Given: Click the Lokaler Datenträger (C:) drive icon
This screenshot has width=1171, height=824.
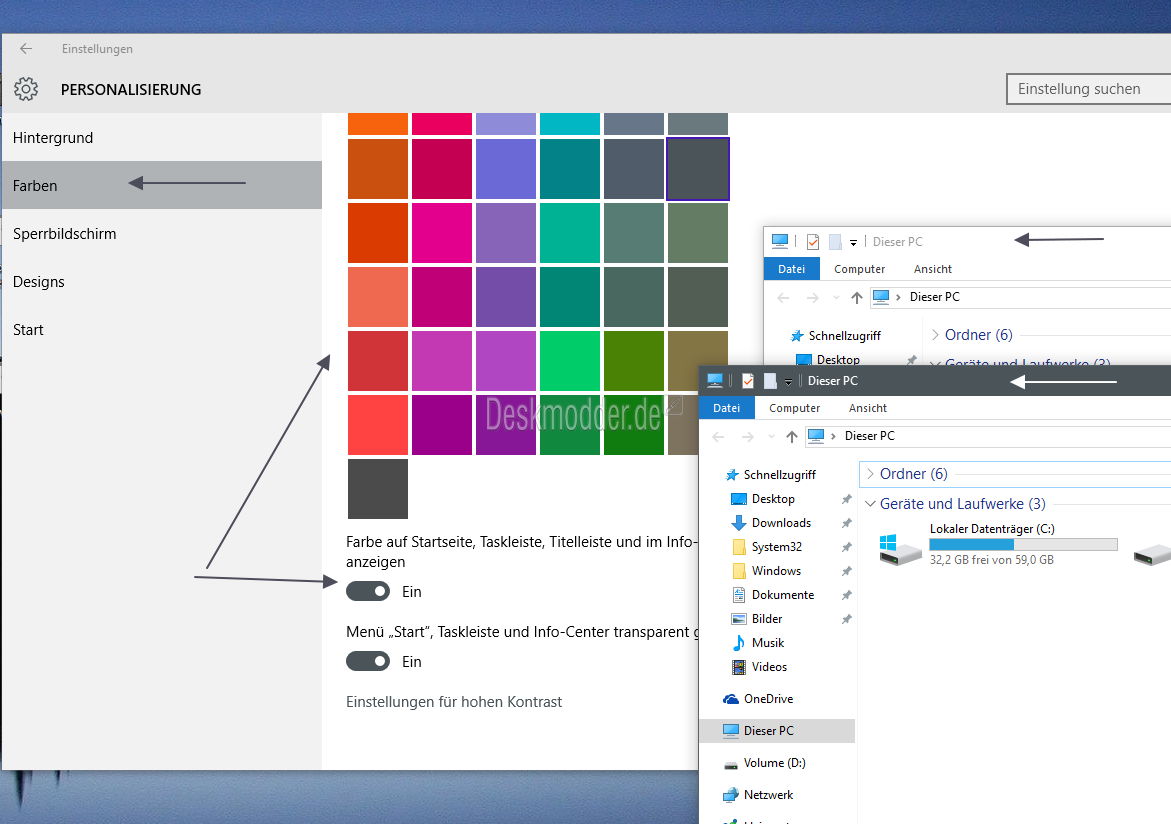Looking at the screenshot, I should click(x=900, y=550).
